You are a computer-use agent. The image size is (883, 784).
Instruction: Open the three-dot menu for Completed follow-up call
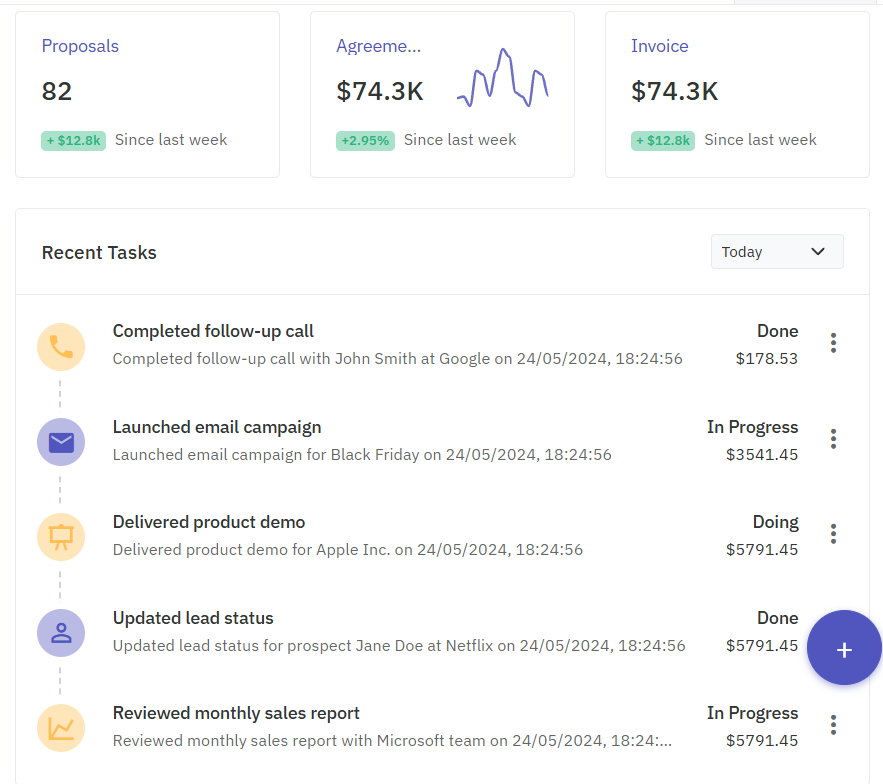click(833, 343)
